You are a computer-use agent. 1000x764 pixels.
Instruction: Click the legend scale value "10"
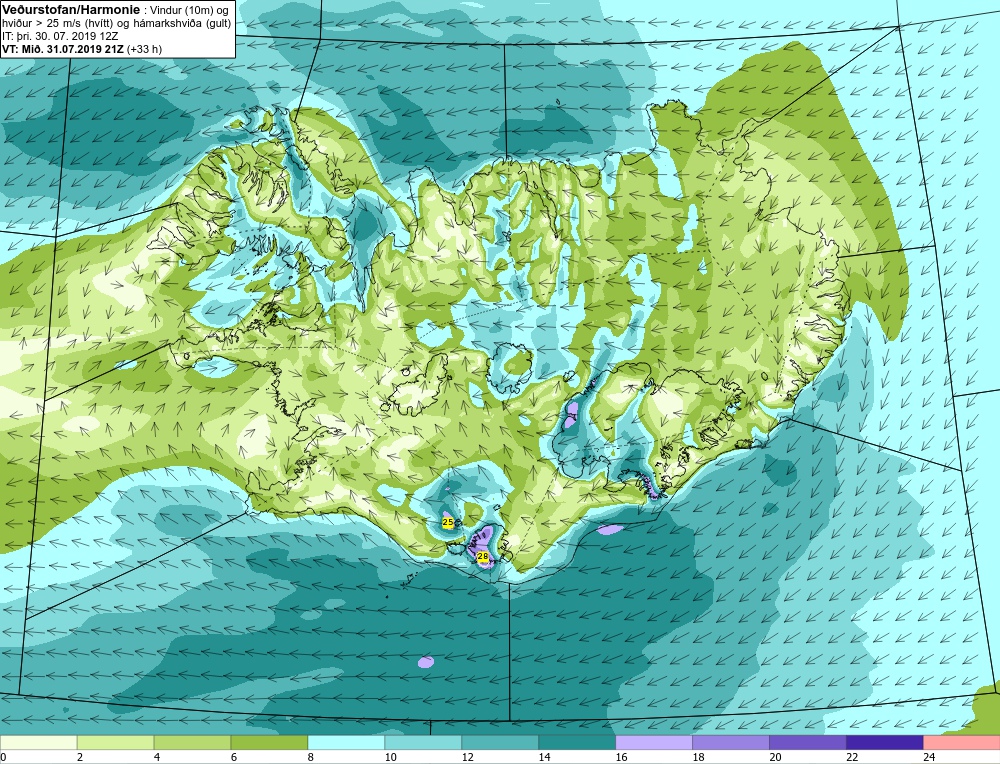pyautogui.click(x=390, y=757)
